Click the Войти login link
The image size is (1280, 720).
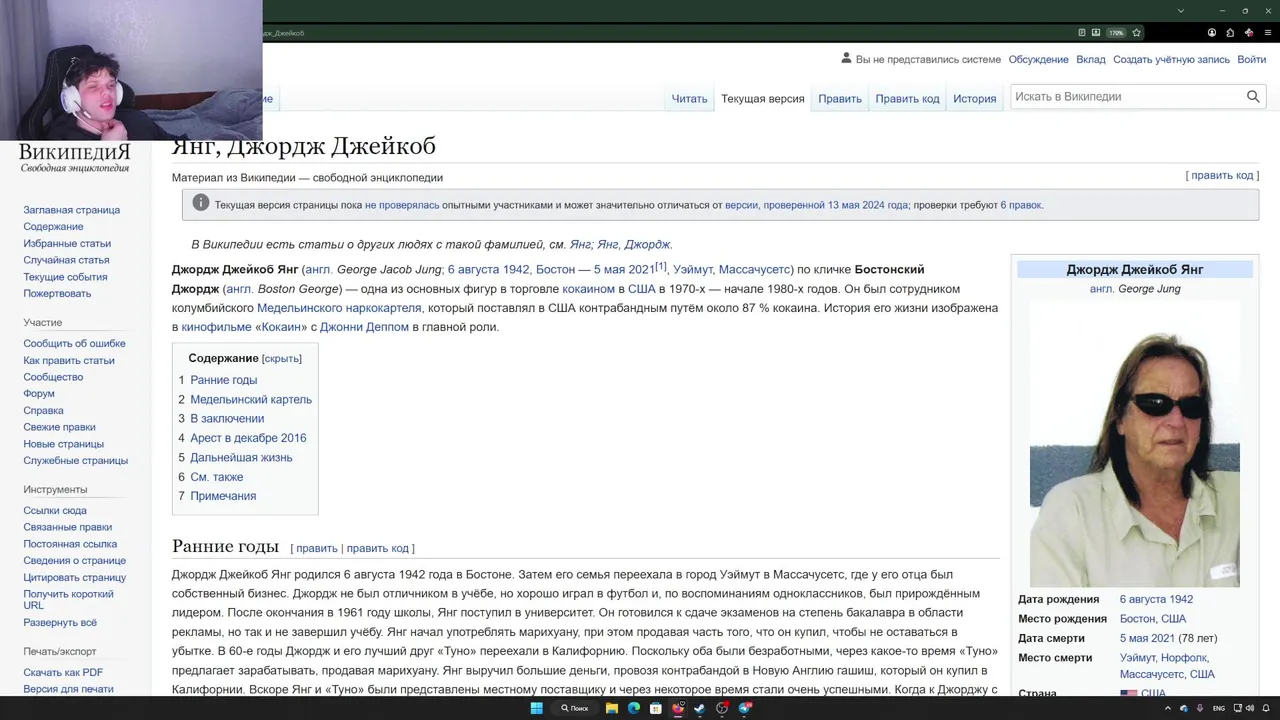click(1251, 59)
